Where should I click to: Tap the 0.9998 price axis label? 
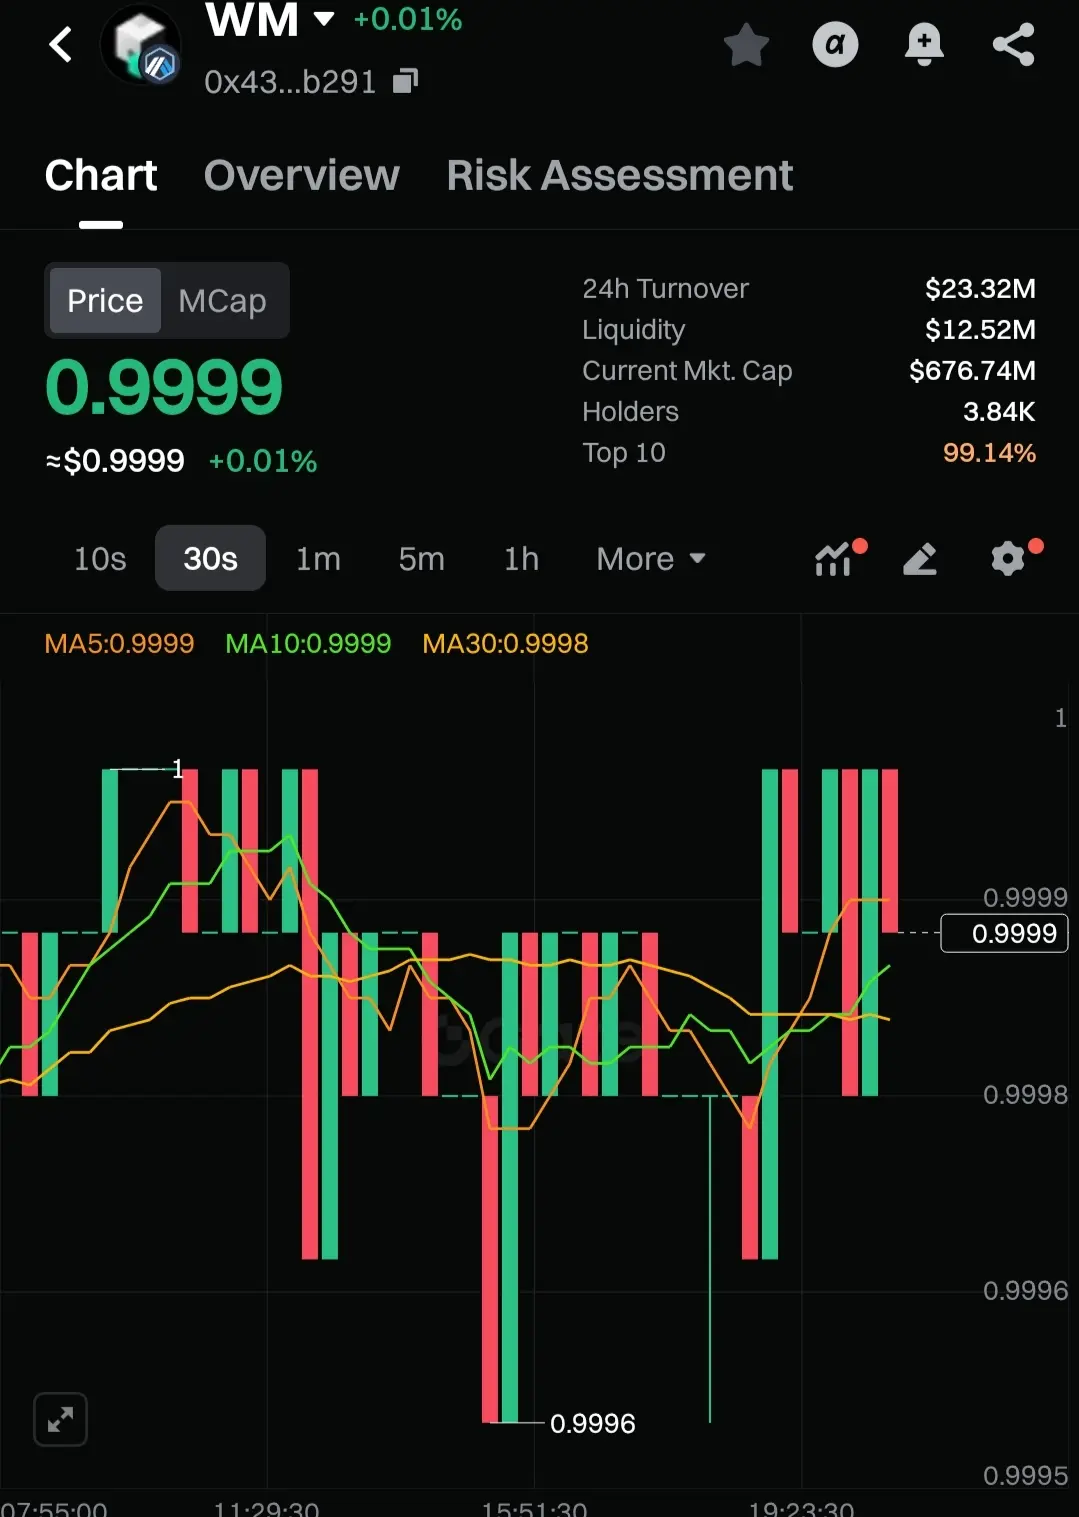tap(1025, 1095)
